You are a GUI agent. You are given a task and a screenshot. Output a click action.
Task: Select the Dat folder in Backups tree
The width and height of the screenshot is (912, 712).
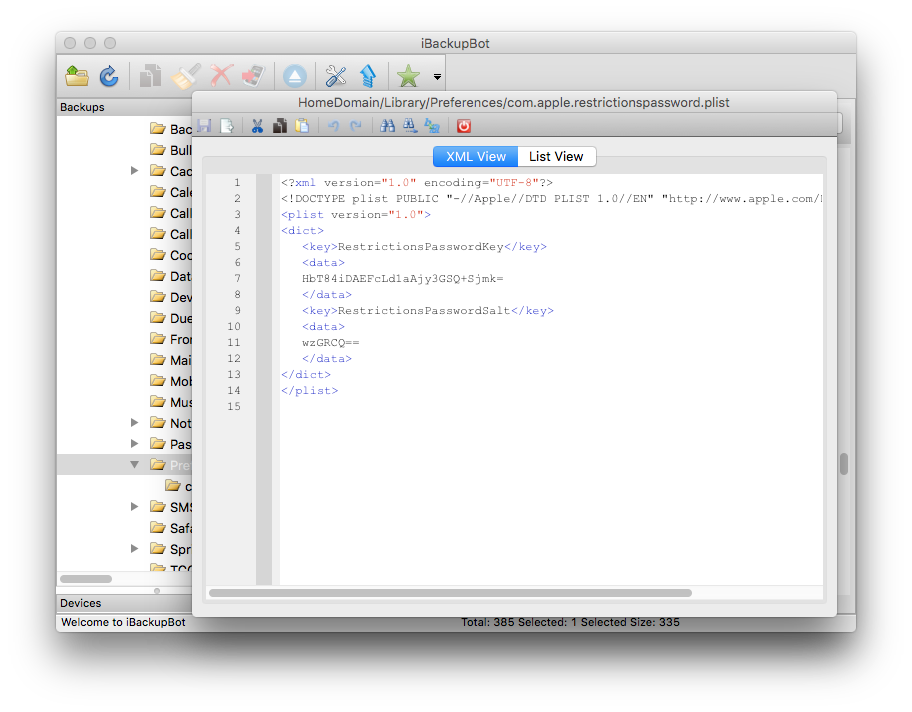170,276
